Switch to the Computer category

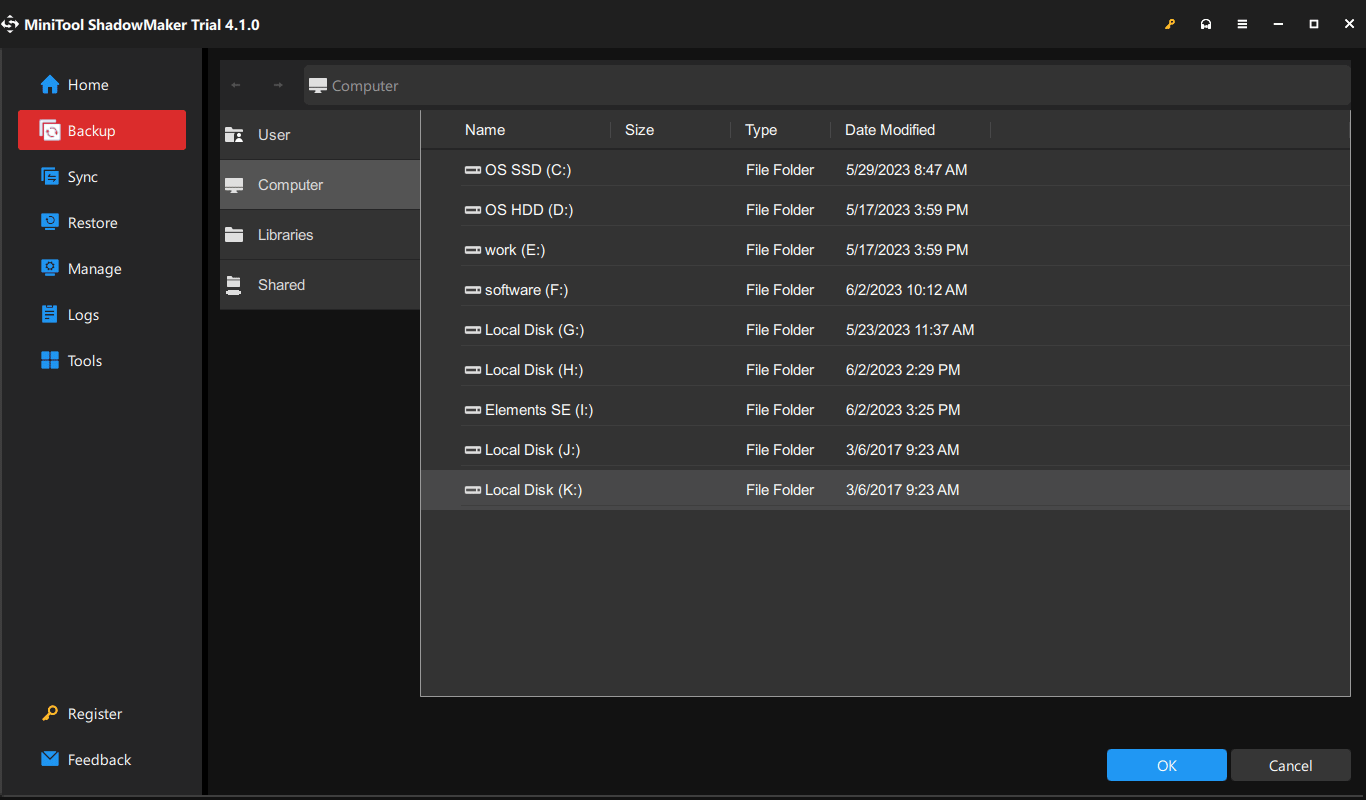(291, 184)
